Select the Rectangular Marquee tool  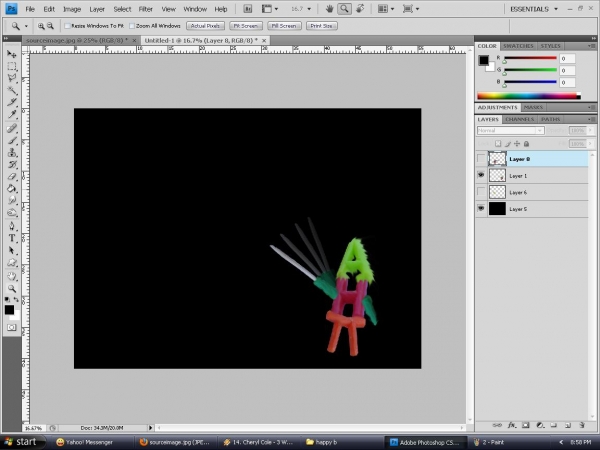click(x=12, y=66)
